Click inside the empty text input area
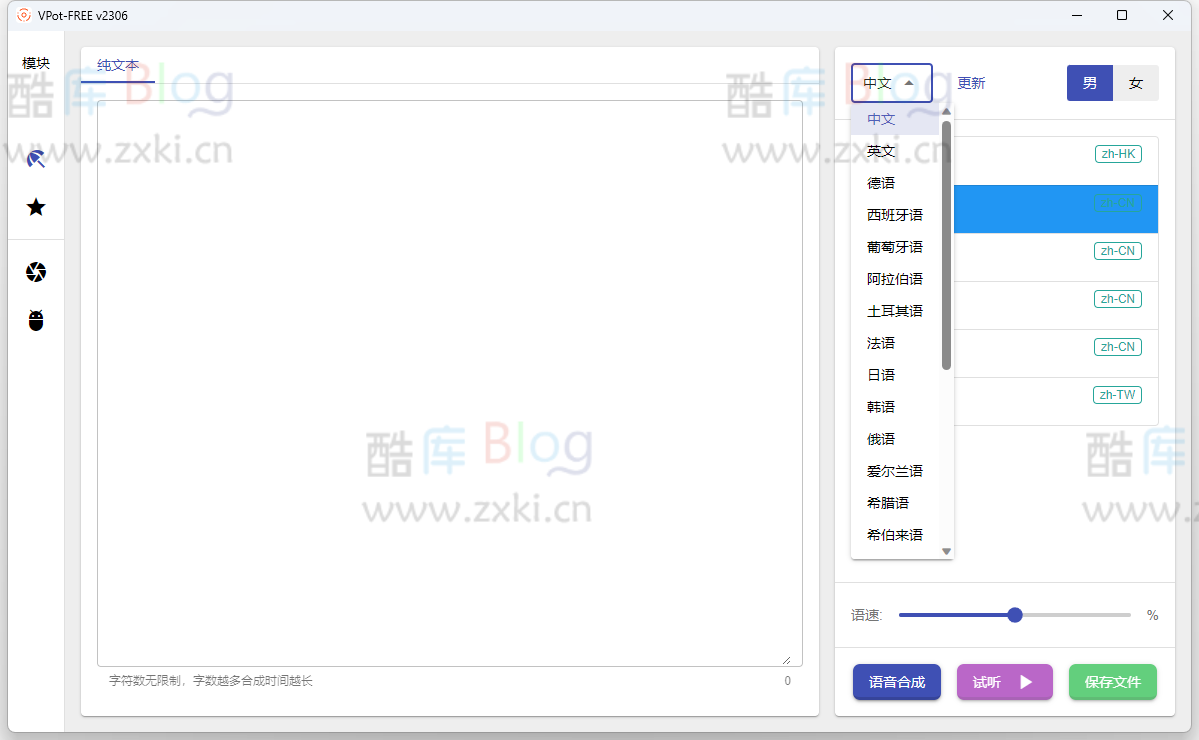 (448, 380)
